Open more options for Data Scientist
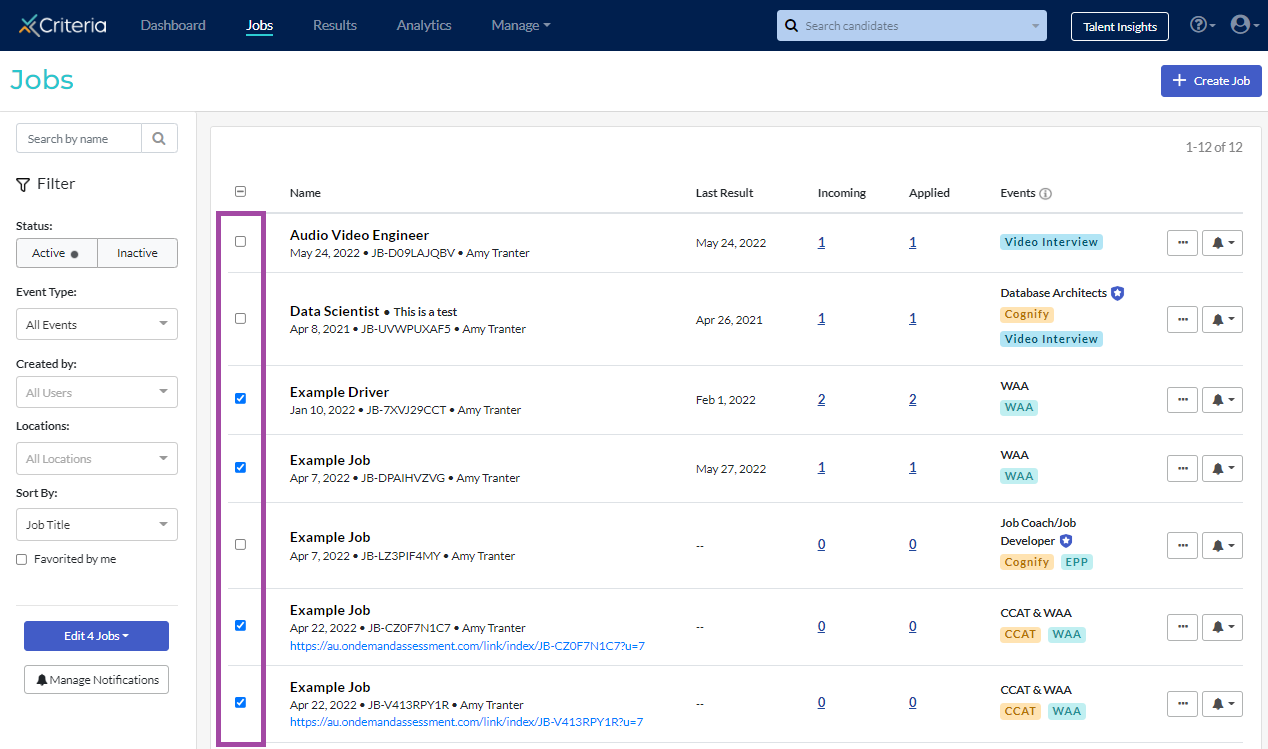The image size is (1268, 749). point(1182,319)
